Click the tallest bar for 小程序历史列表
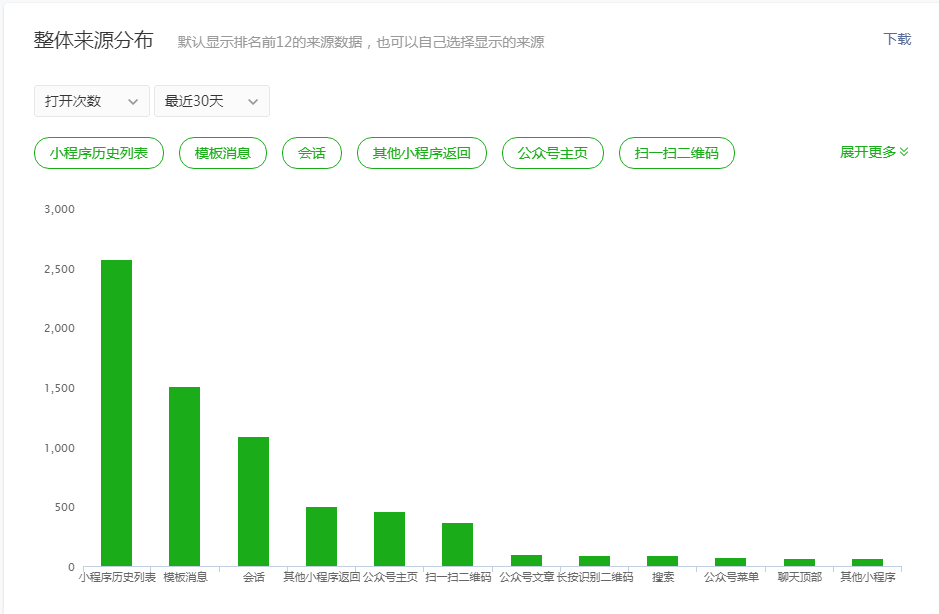The width and height of the screenshot is (939, 614). coord(116,413)
